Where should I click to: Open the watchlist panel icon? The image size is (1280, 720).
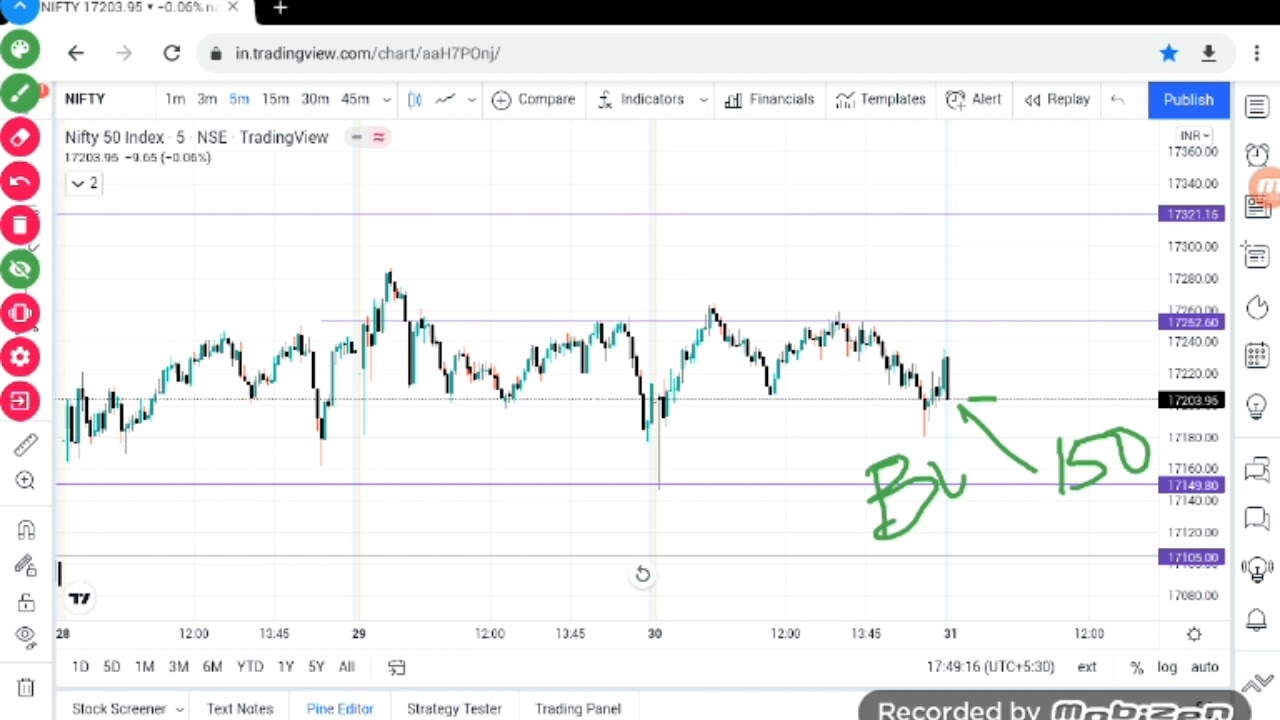click(1257, 106)
